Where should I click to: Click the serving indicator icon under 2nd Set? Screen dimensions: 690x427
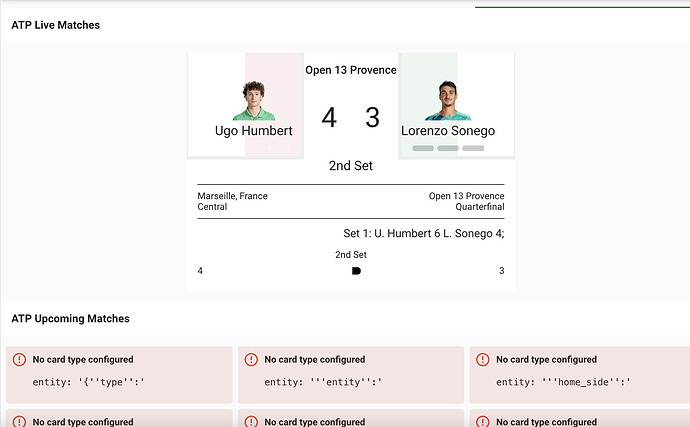click(356, 271)
